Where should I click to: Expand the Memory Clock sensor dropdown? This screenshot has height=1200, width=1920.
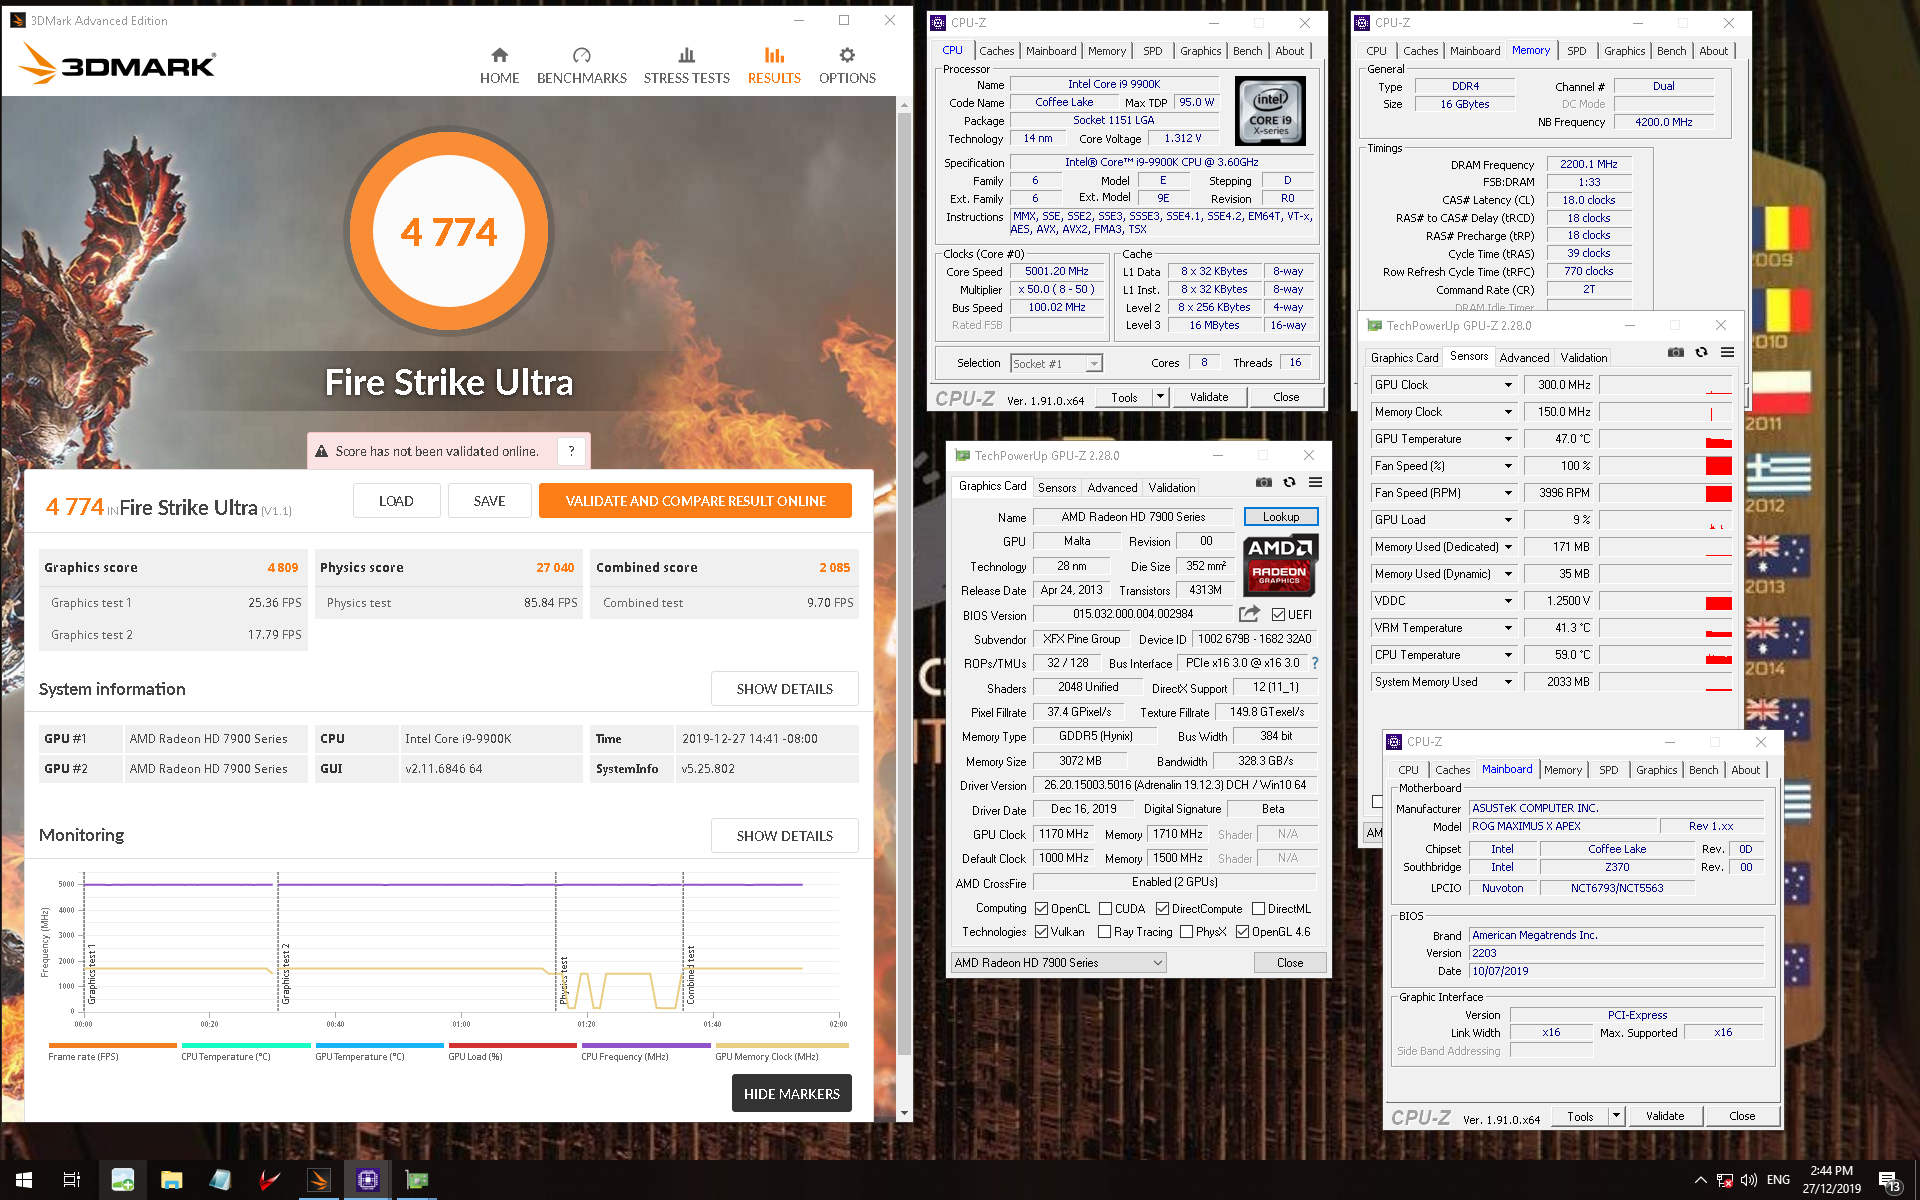pos(1508,412)
